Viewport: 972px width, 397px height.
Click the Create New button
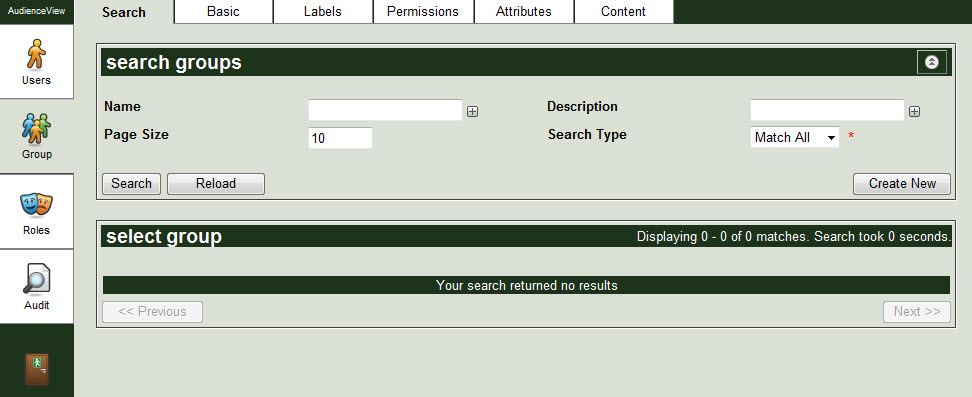[902, 184]
